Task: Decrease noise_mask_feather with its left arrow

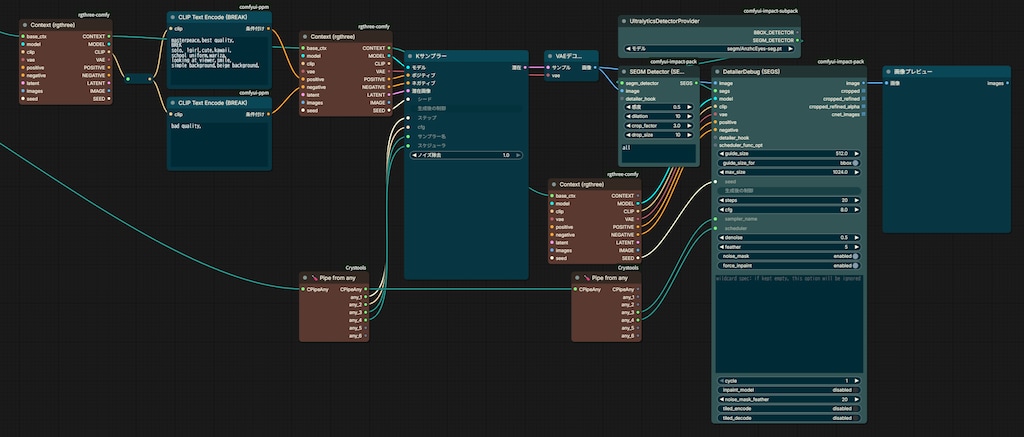Action: [722, 399]
